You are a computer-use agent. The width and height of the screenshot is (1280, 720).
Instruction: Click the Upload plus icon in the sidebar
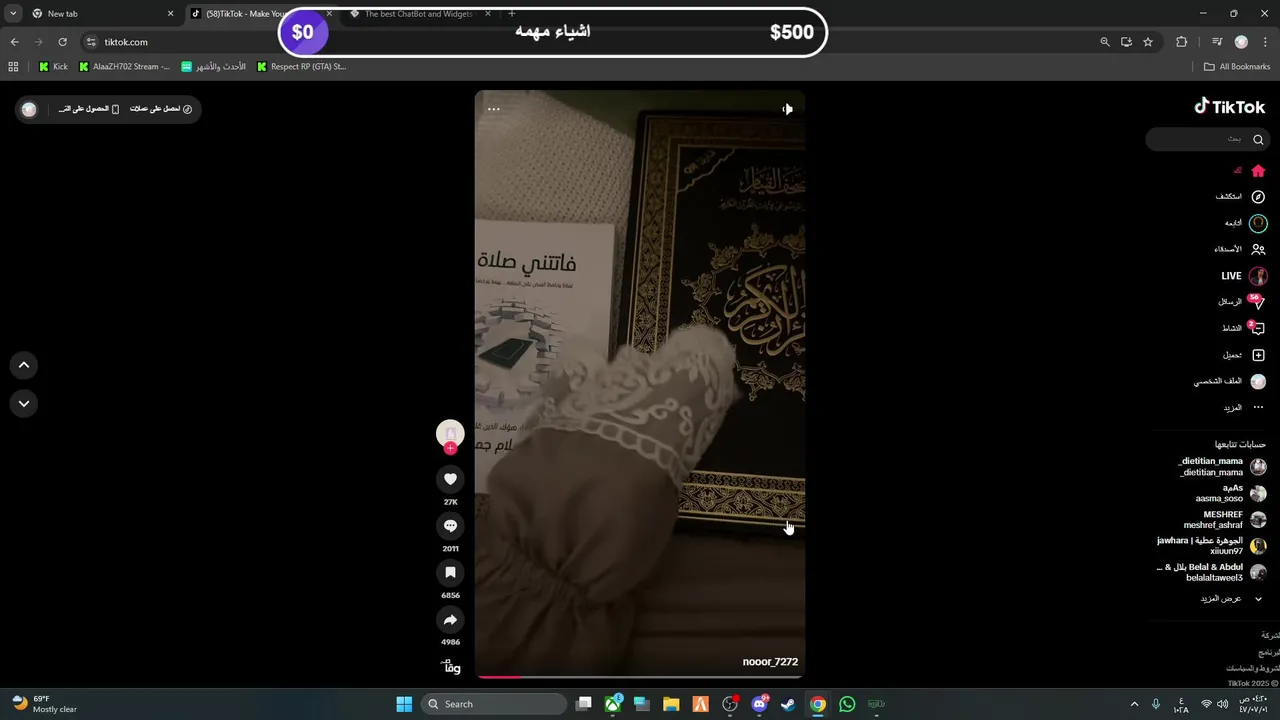pos(1258,355)
